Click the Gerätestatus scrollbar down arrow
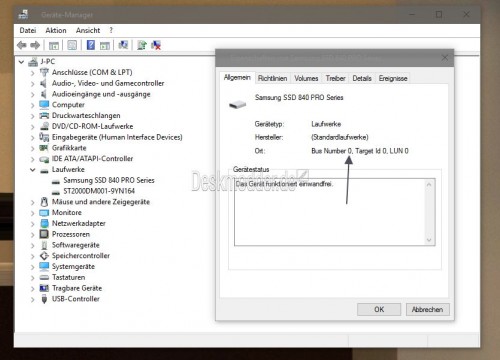500x360 pixels. pyautogui.click(x=429, y=240)
